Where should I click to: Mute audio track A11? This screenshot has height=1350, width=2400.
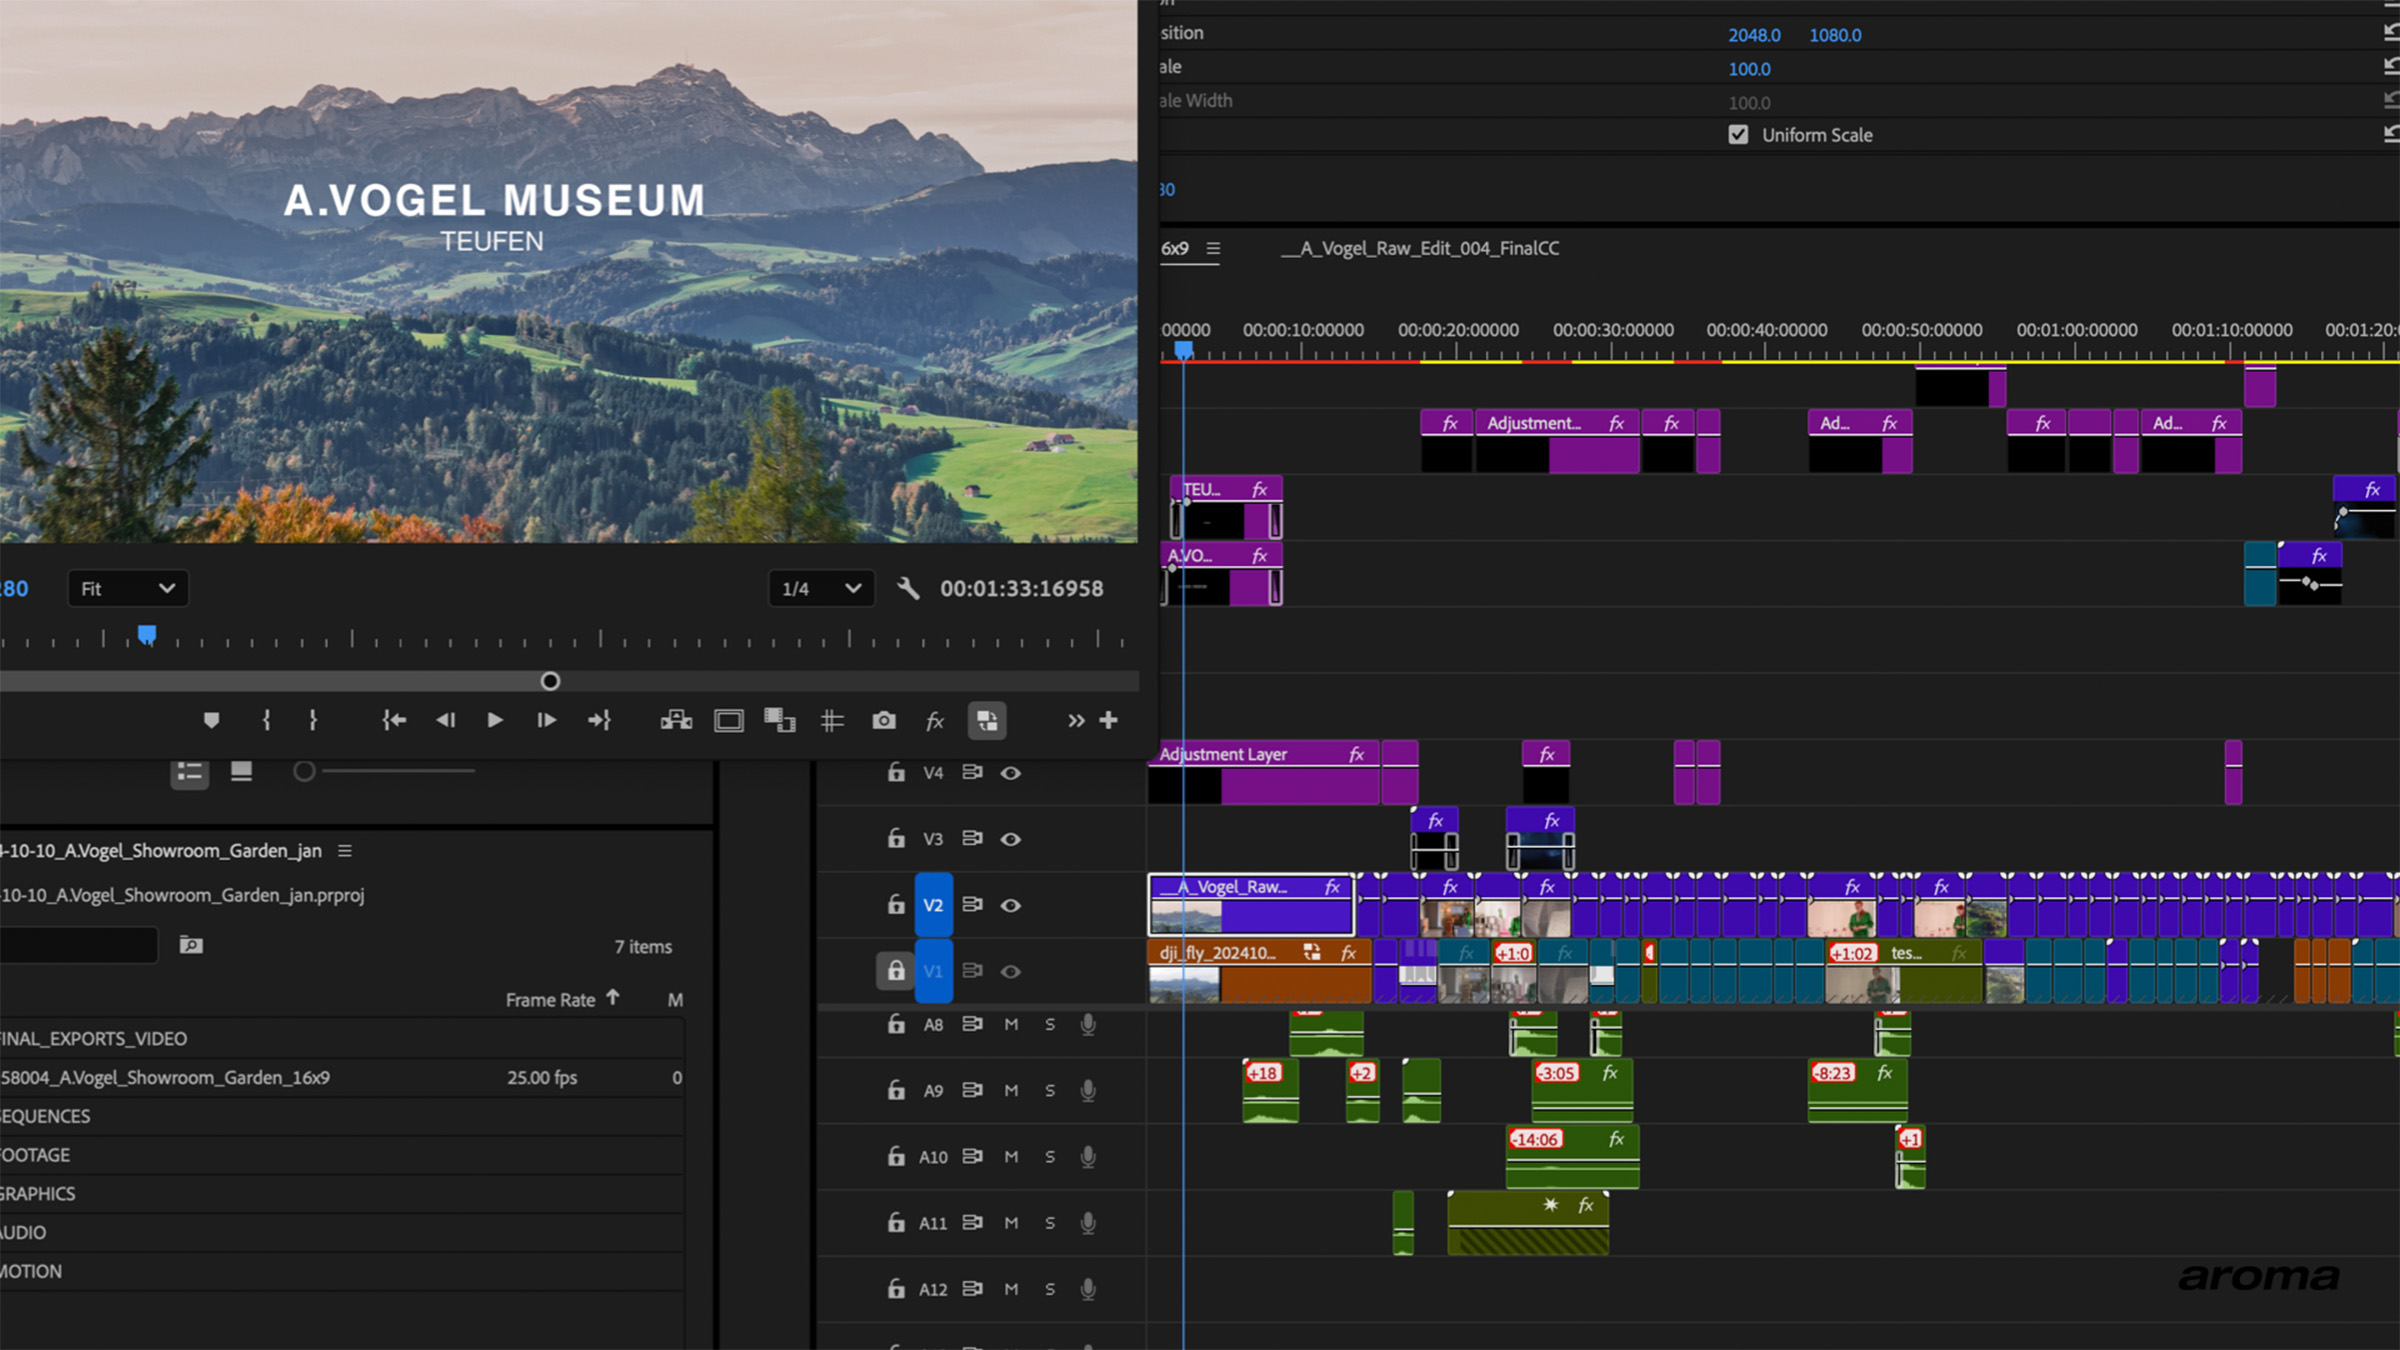click(x=1011, y=1222)
